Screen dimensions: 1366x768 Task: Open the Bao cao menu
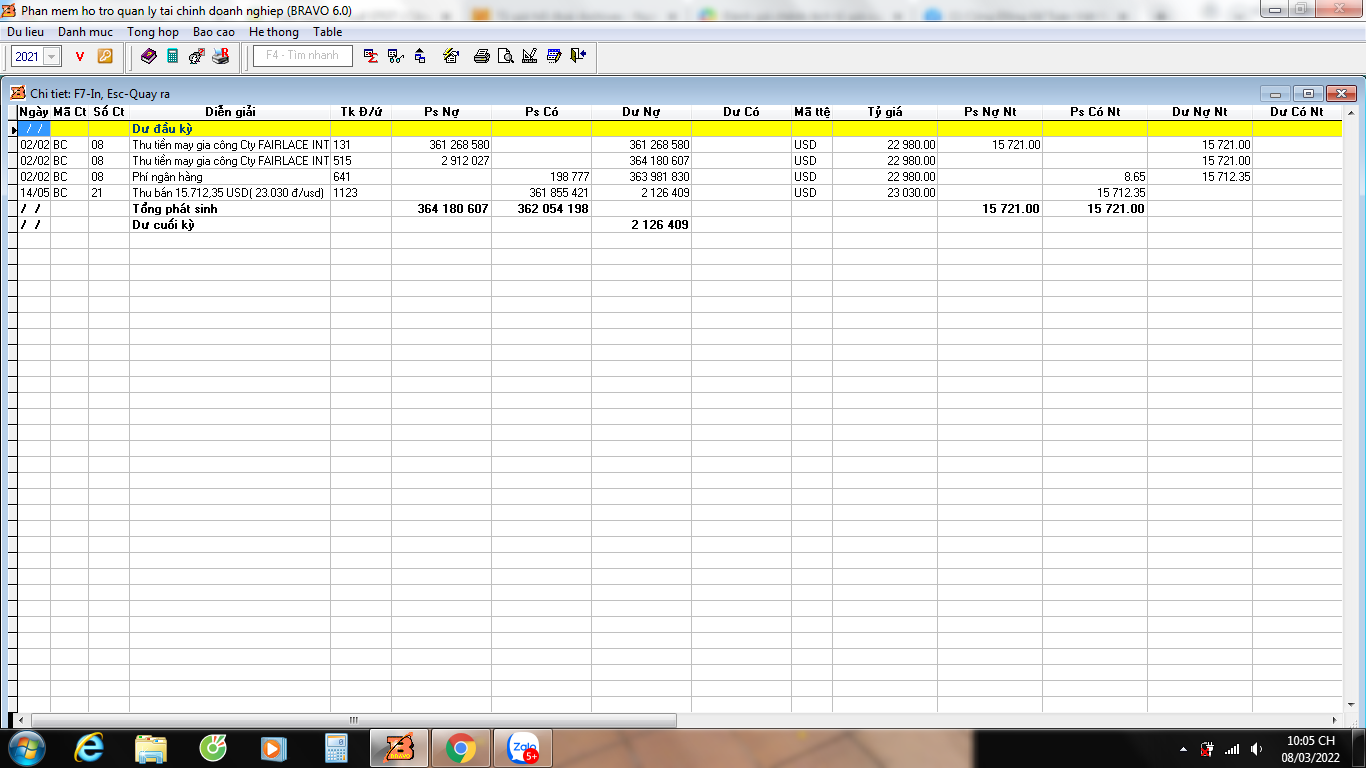214,32
